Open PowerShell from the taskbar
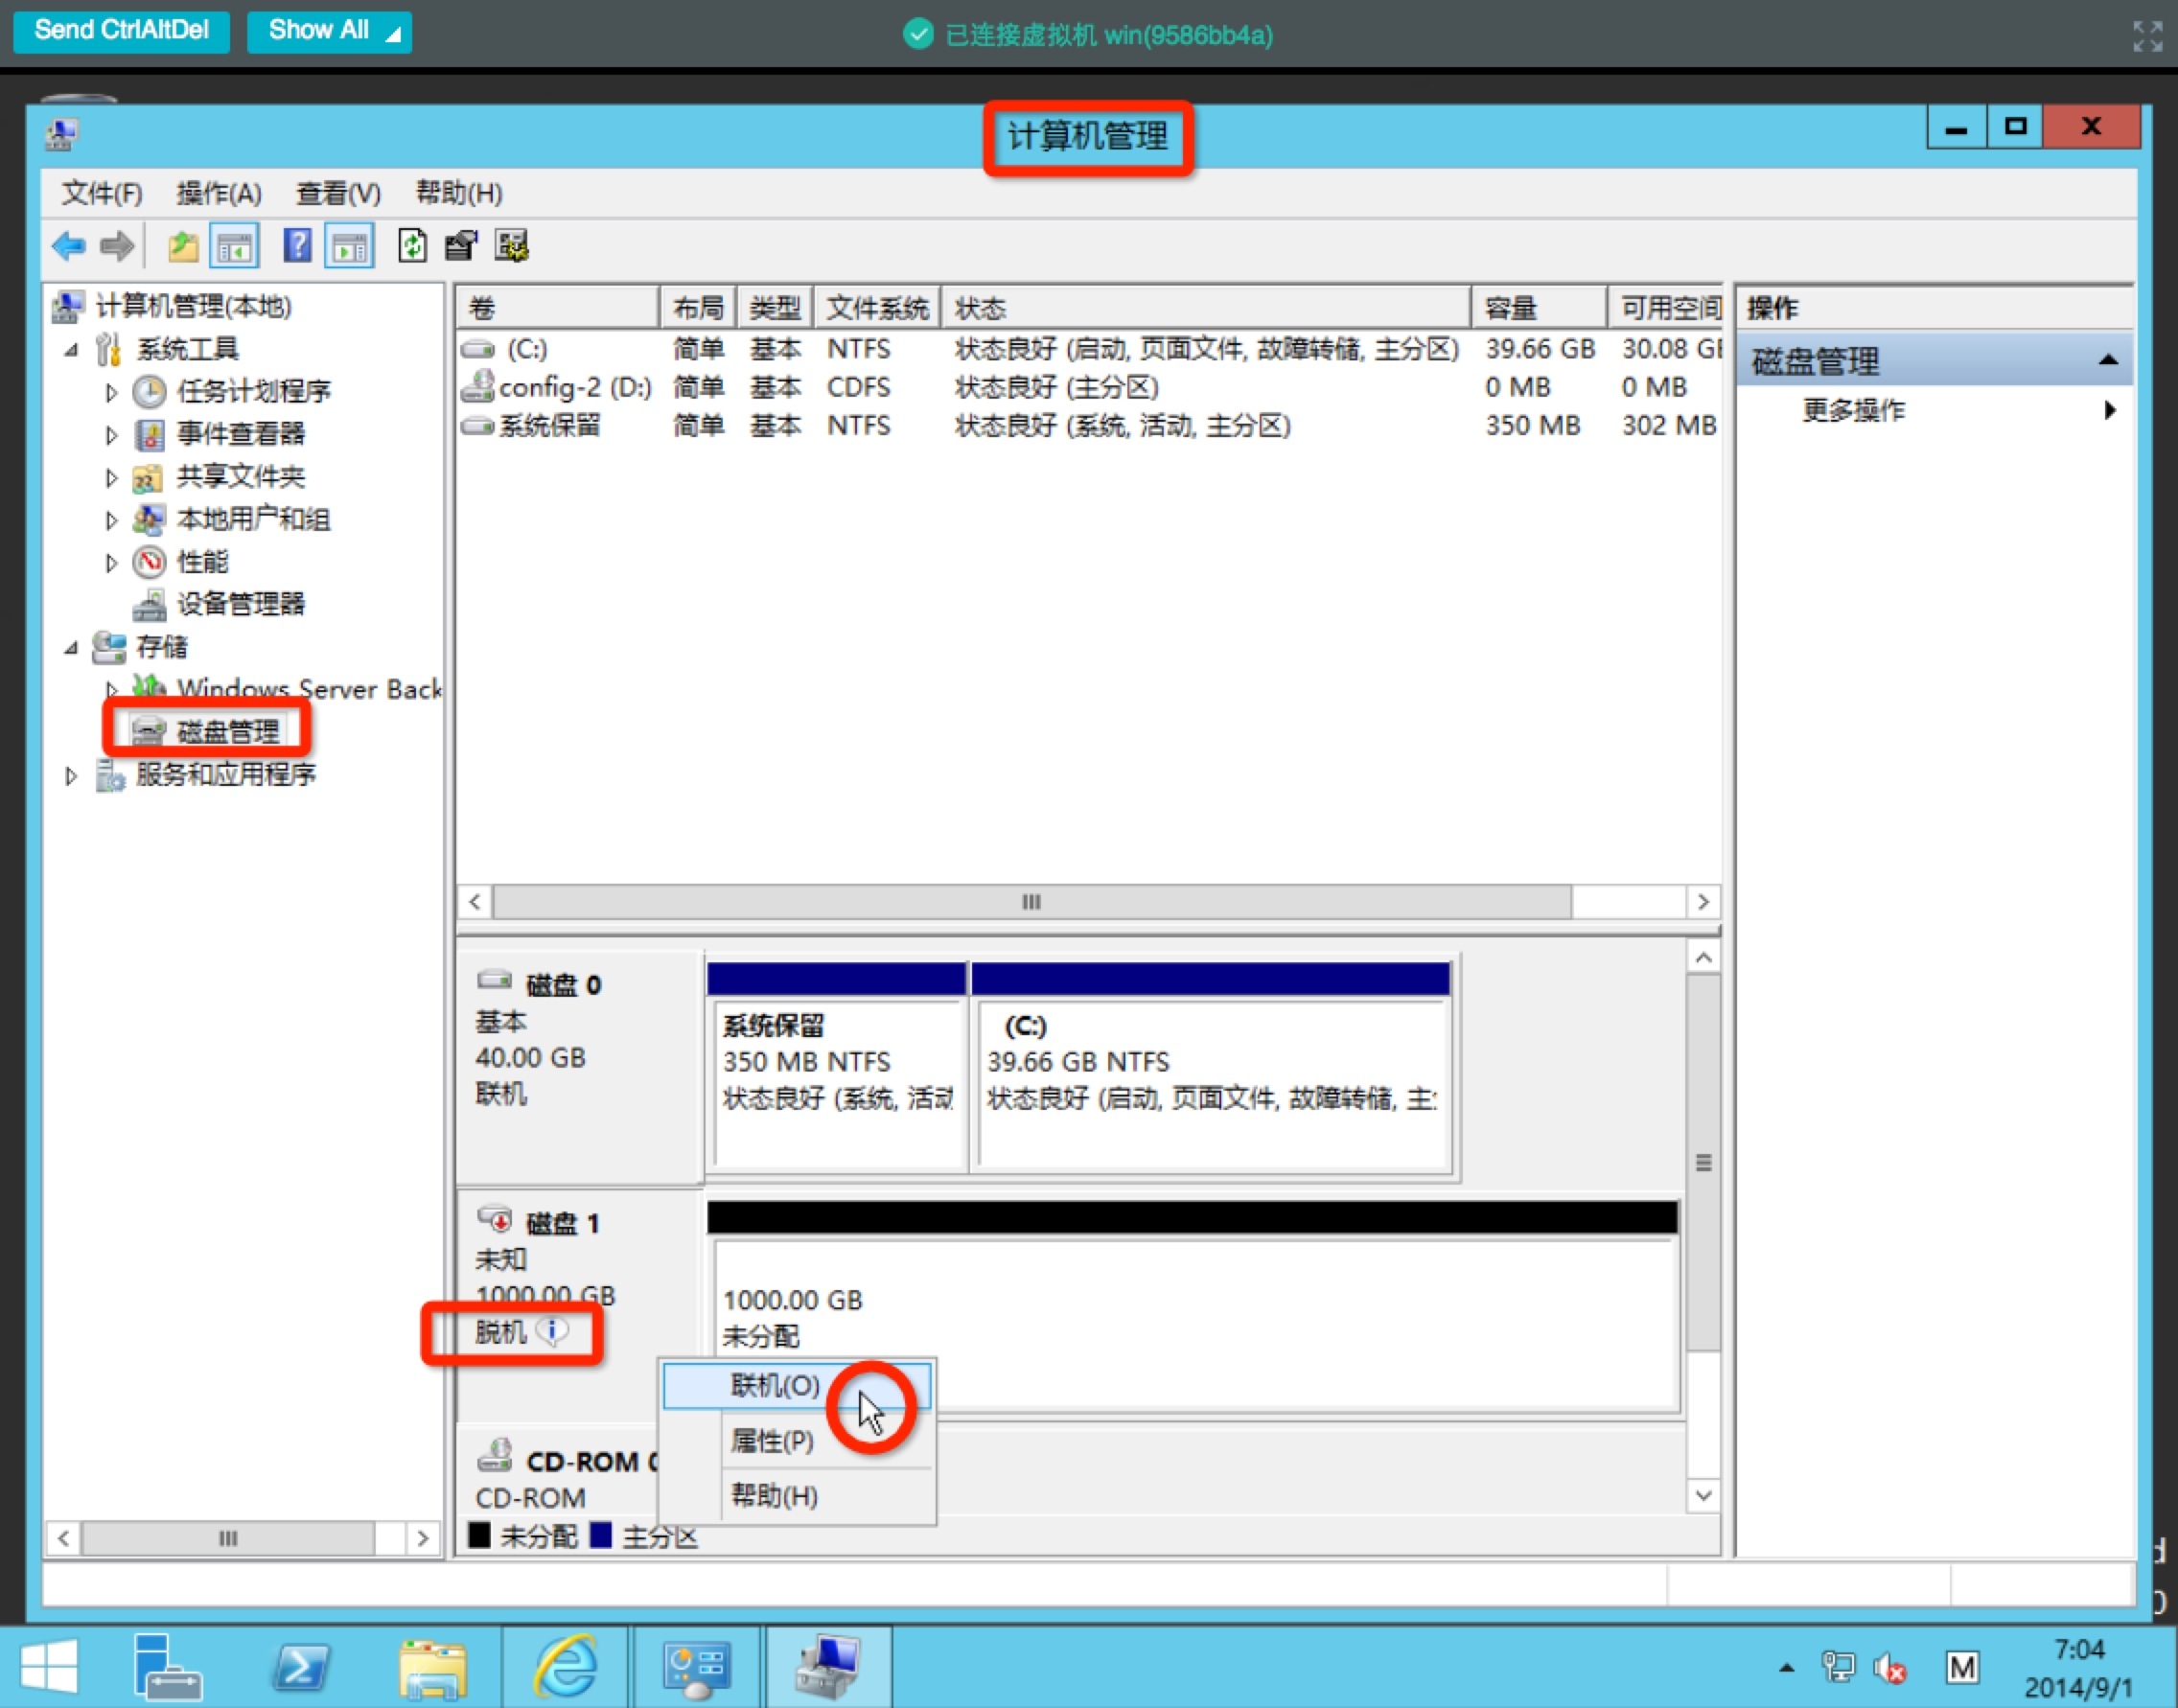Viewport: 2178px width, 1708px height. tap(300, 1668)
